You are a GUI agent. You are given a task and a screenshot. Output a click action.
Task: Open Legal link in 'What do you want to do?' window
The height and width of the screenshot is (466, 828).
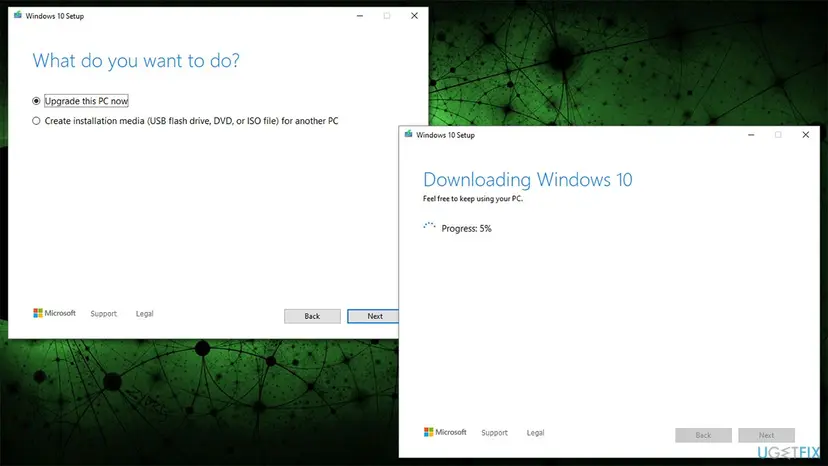coord(145,314)
